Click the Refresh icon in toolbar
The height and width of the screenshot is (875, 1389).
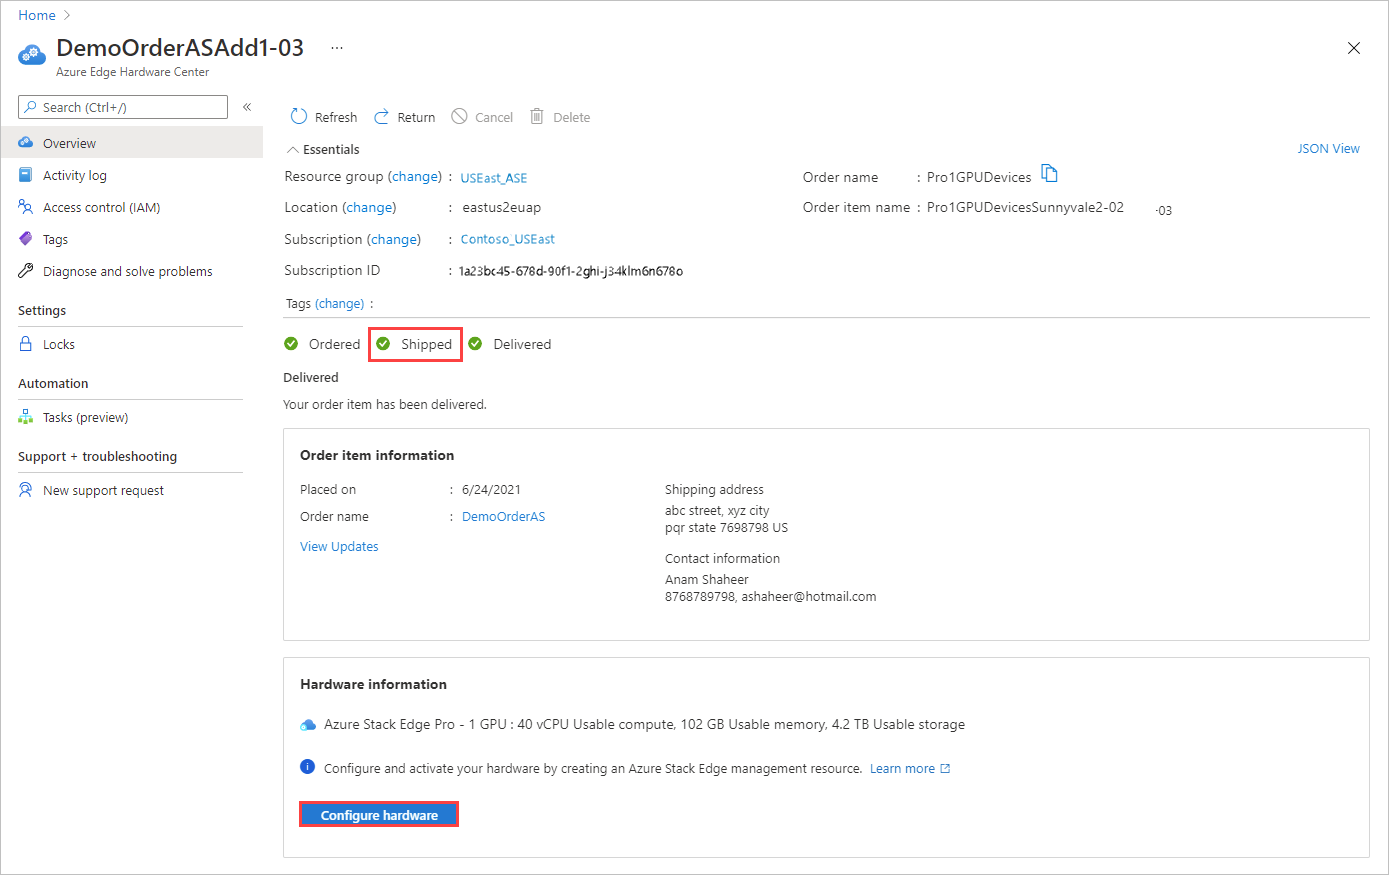[x=299, y=117]
